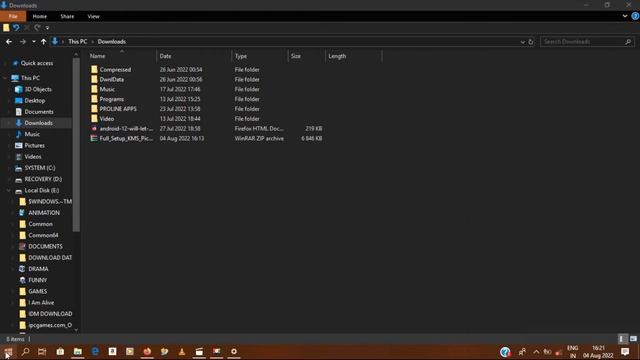Sort by the Size column header

(x=296, y=56)
